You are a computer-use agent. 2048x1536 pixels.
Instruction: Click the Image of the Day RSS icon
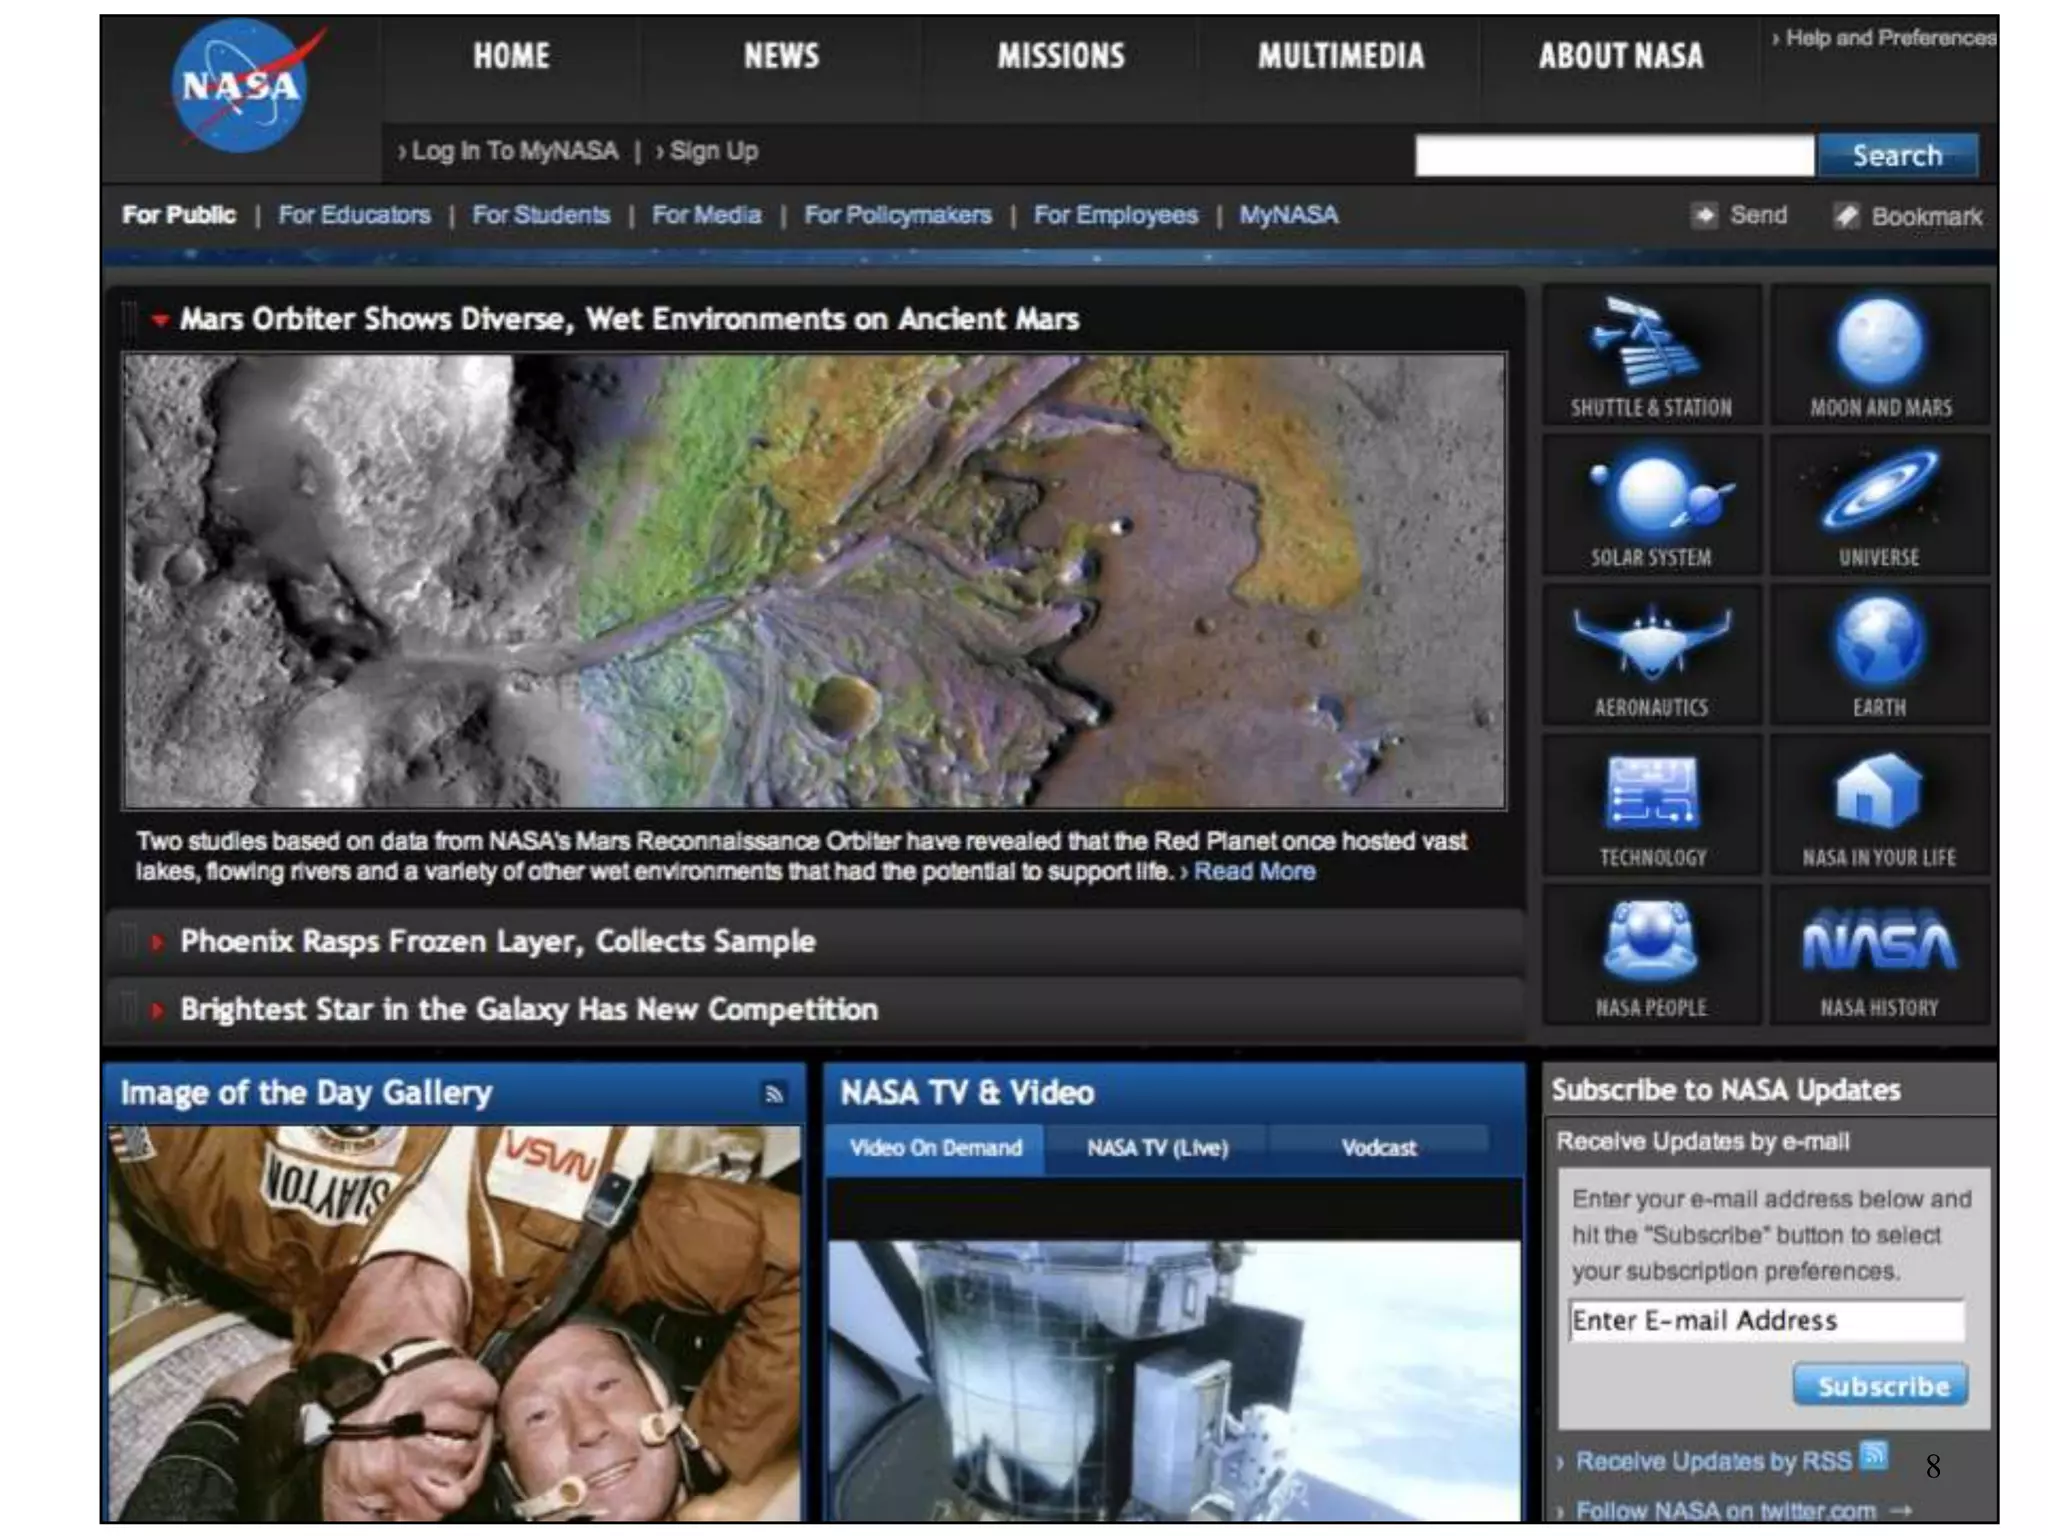[774, 1093]
